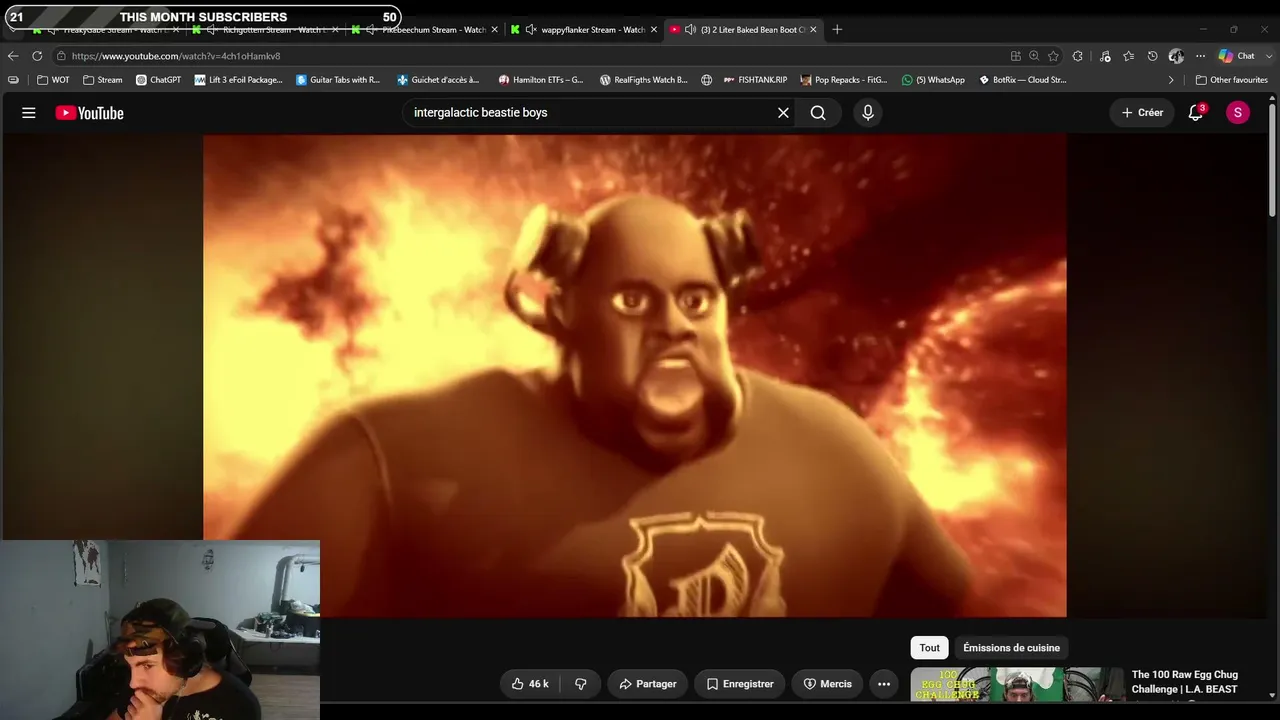Show more bookmarks with the chevron
1280x720 pixels.
1171,80
